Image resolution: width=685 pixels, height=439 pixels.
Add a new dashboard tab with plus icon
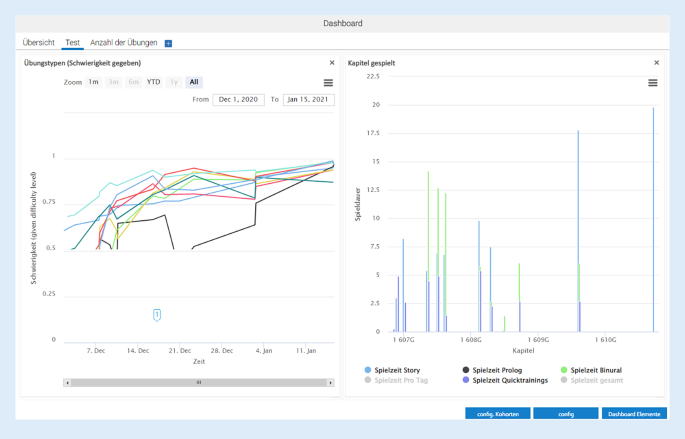pyautogui.click(x=168, y=43)
